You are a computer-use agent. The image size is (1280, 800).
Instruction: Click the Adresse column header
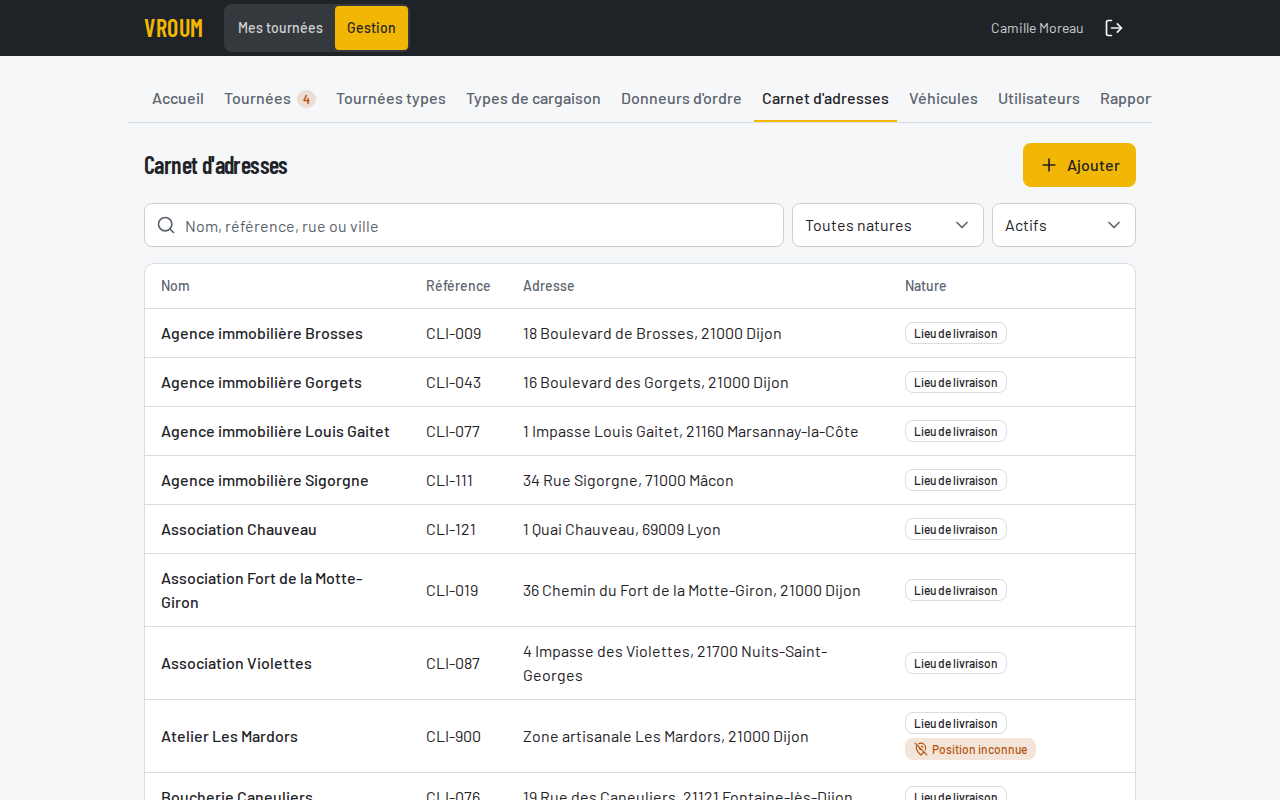tap(549, 286)
